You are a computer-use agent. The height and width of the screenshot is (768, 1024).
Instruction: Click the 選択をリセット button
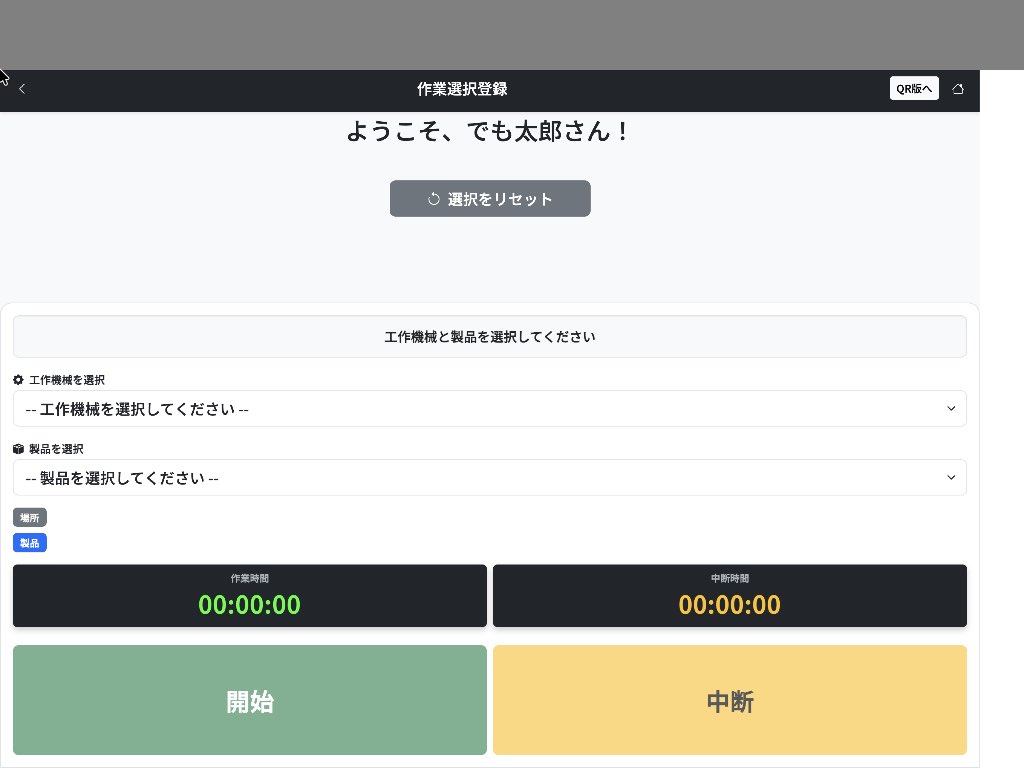[490, 198]
